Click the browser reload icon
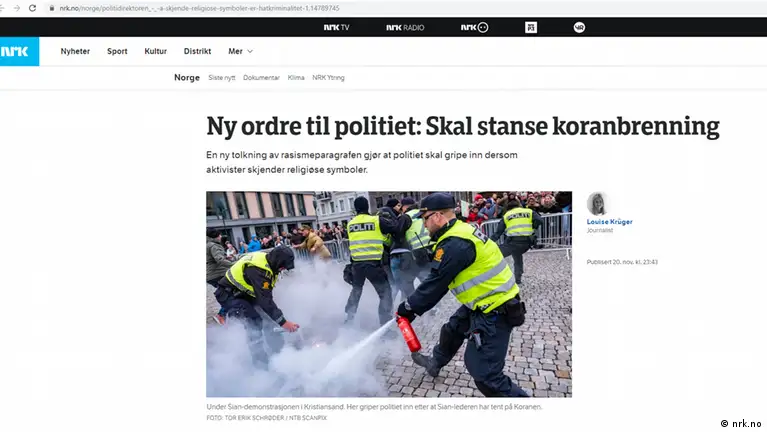Screen dimensions: 767x432 [32, 8]
